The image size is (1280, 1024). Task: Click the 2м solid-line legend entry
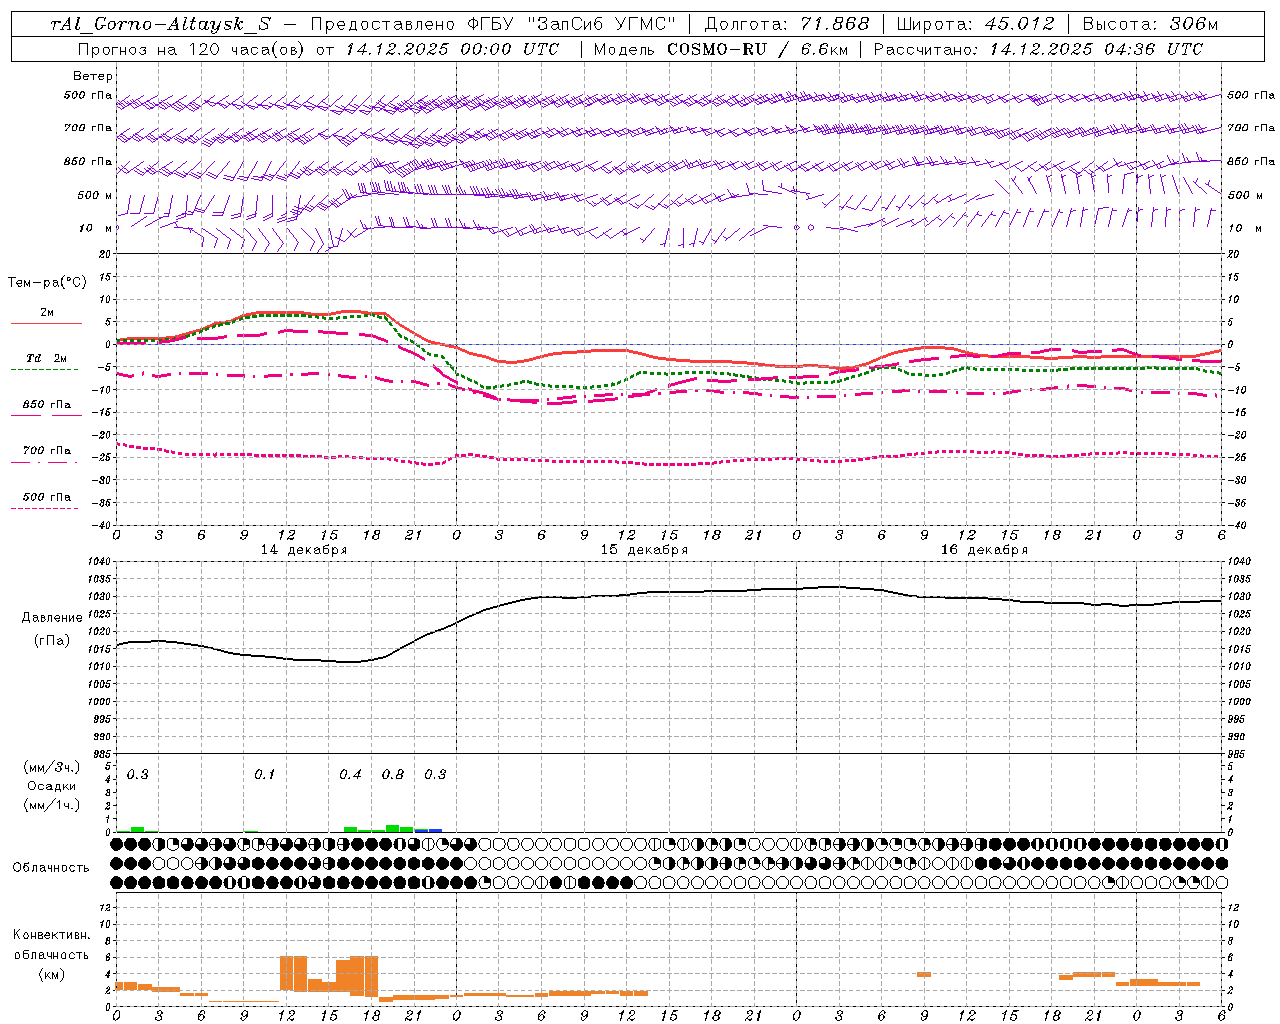[47, 317]
